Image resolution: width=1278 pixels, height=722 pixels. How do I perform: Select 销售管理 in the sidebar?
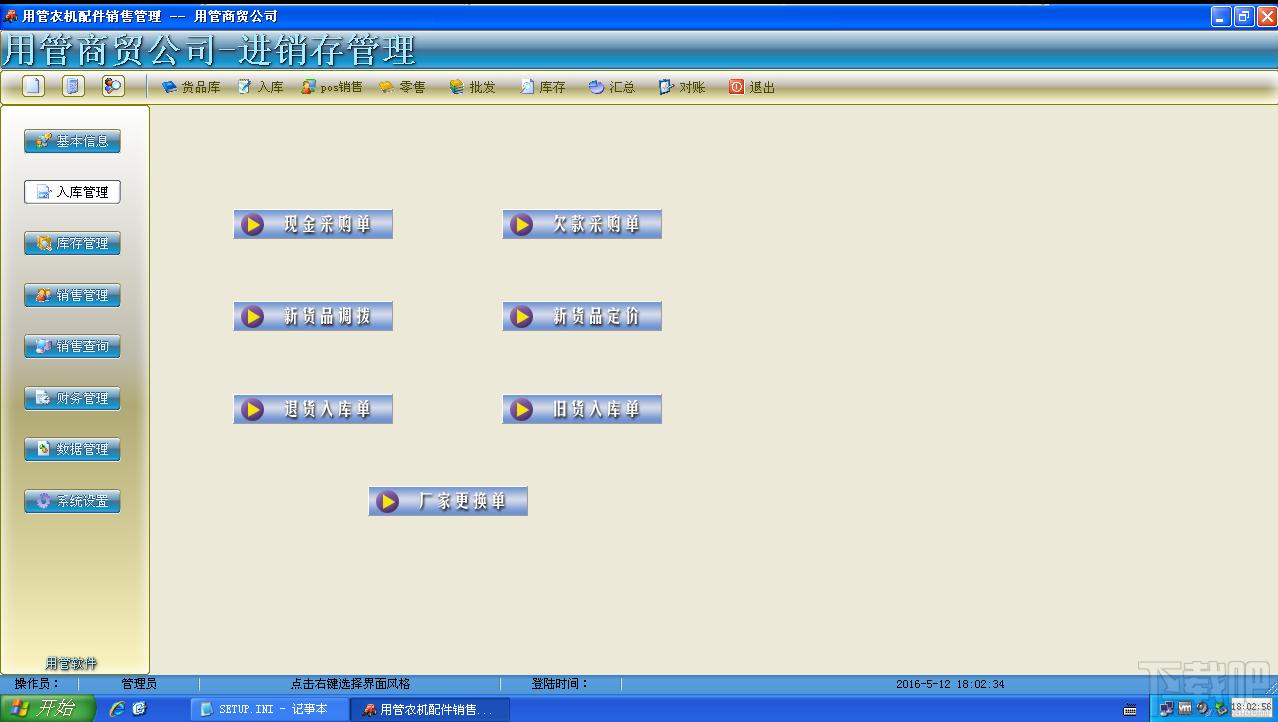tap(72, 295)
